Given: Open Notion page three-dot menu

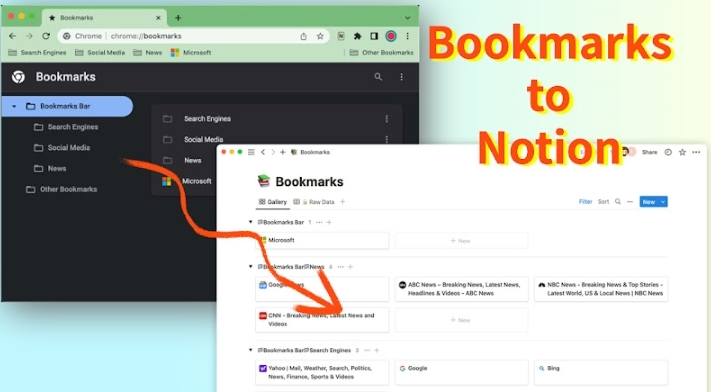Looking at the screenshot, I should point(696,152).
